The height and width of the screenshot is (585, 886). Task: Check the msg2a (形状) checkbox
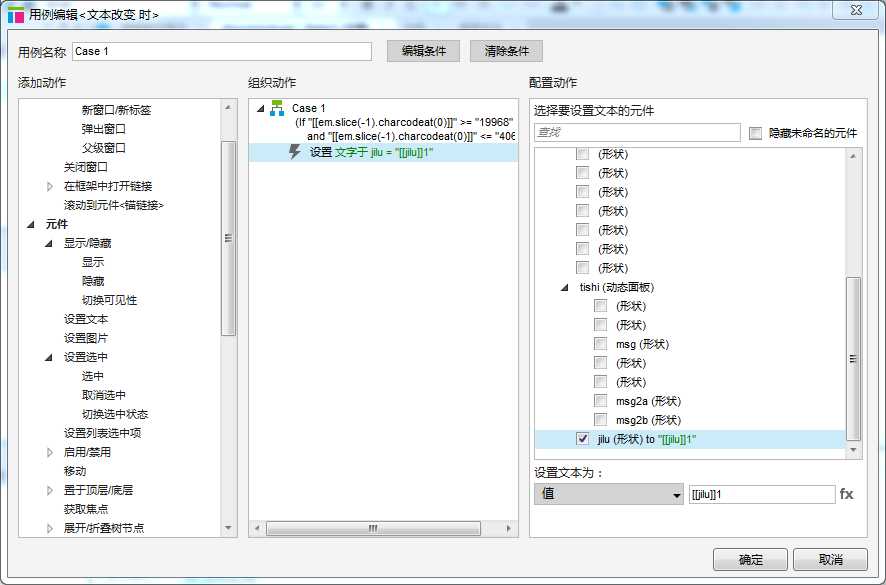[600, 401]
